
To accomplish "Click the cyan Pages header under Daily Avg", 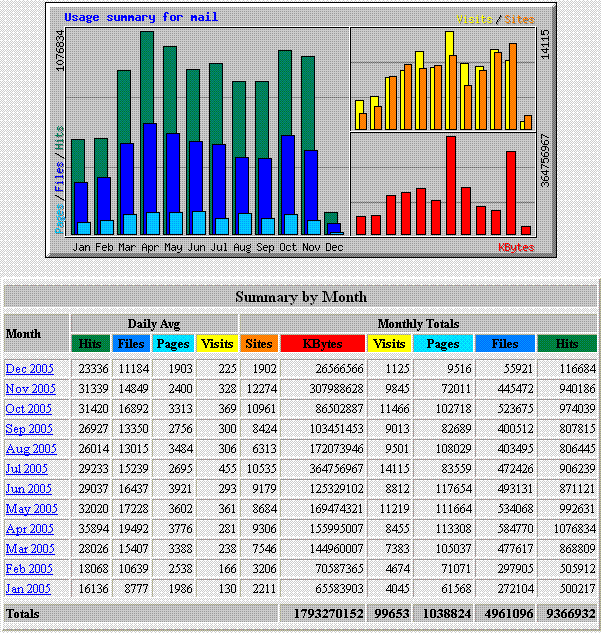I will coord(174,344).
